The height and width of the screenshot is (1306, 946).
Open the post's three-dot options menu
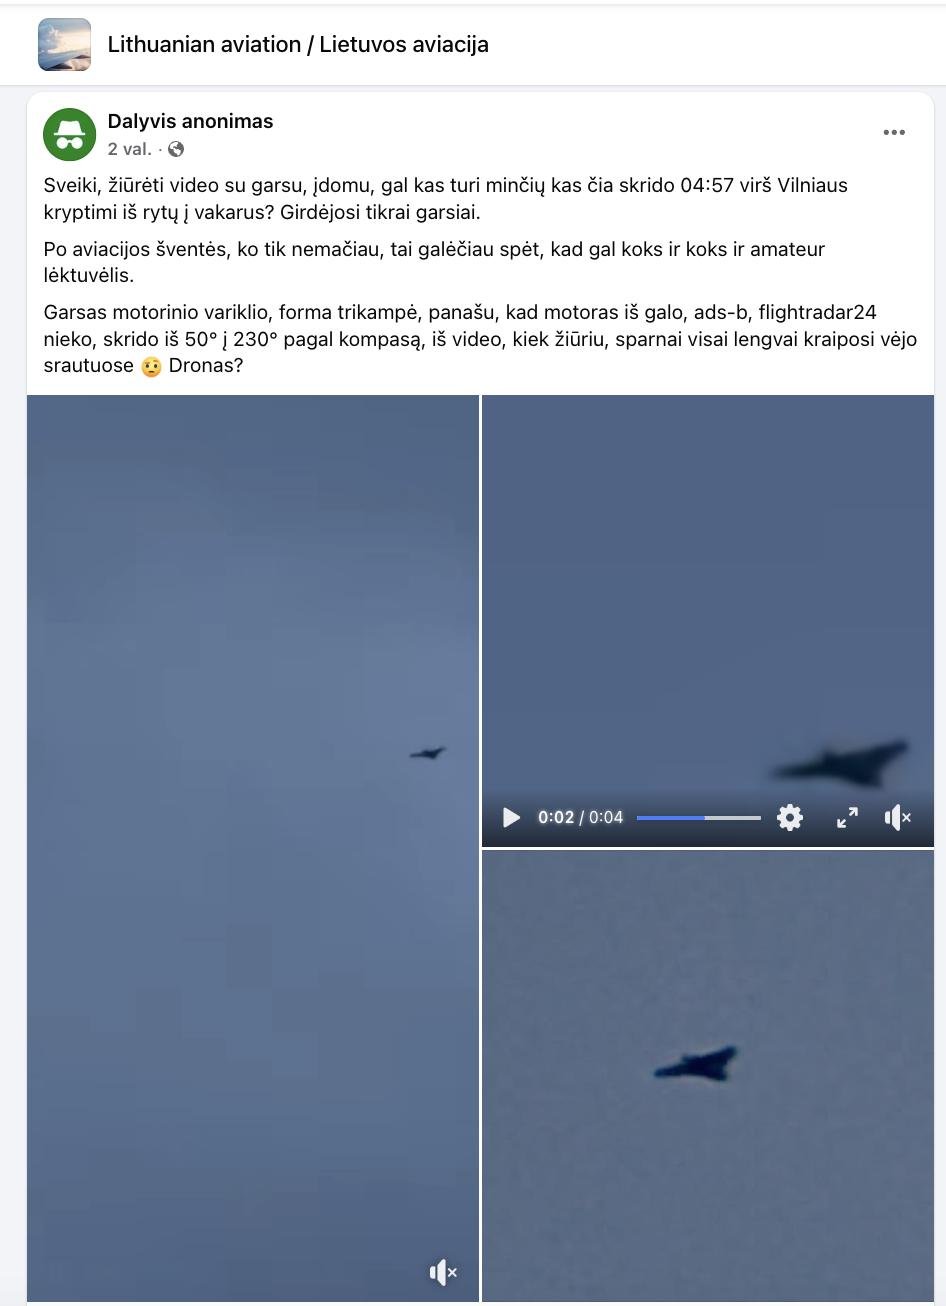tap(894, 132)
